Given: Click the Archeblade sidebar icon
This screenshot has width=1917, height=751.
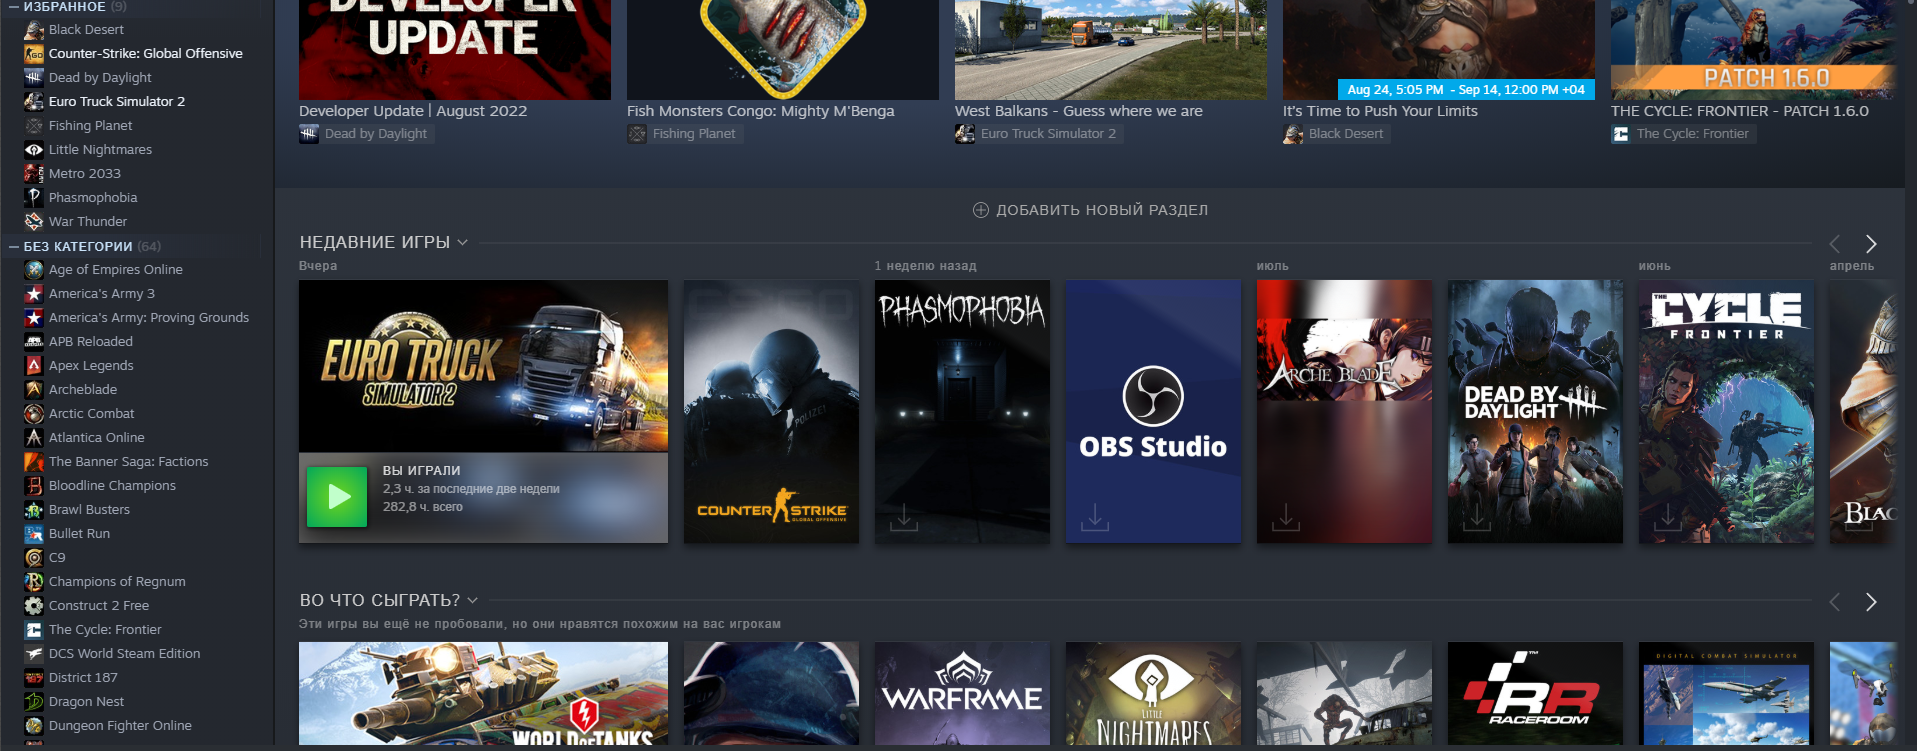Looking at the screenshot, I should [34, 390].
